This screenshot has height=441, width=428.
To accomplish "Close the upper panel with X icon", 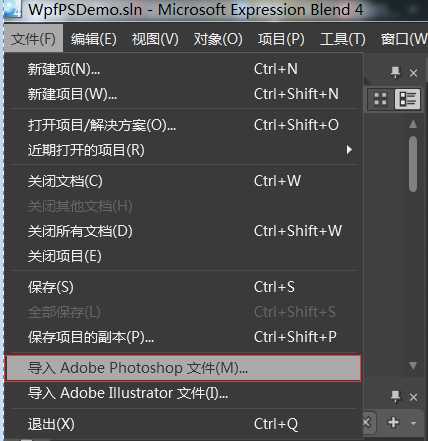I will (x=413, y=73).
